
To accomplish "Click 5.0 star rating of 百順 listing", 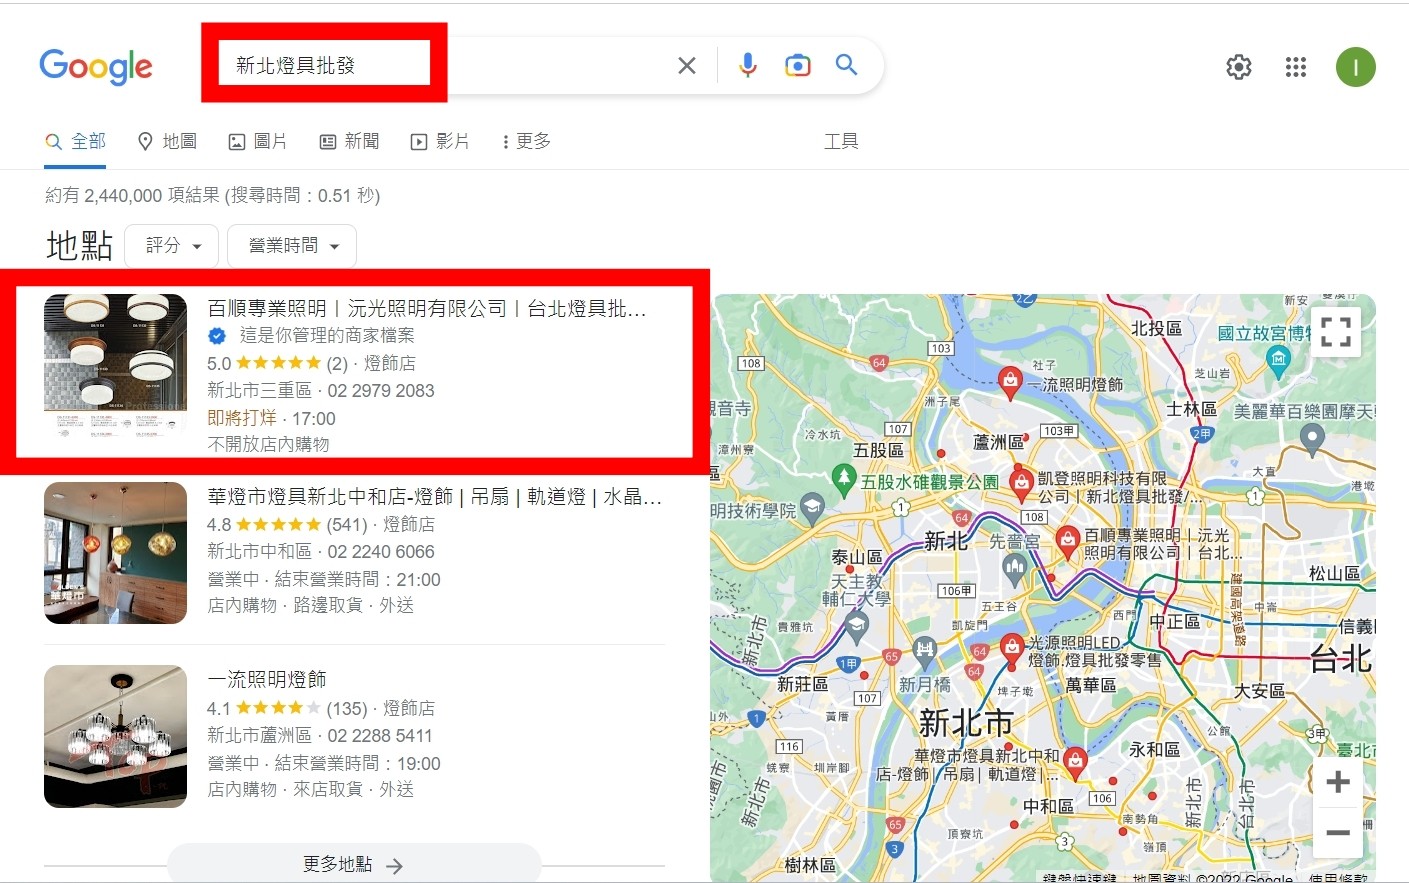I will coord(277,363).
